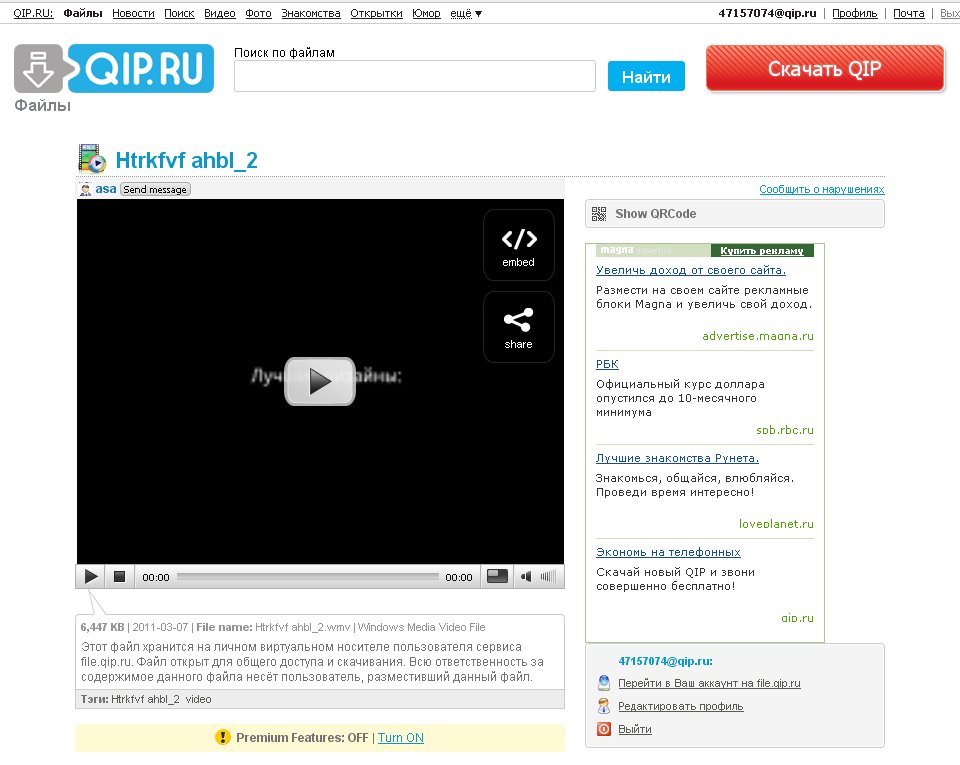Go to Знакомства section
Screen dimensions: 960x765
click(311, 13)
